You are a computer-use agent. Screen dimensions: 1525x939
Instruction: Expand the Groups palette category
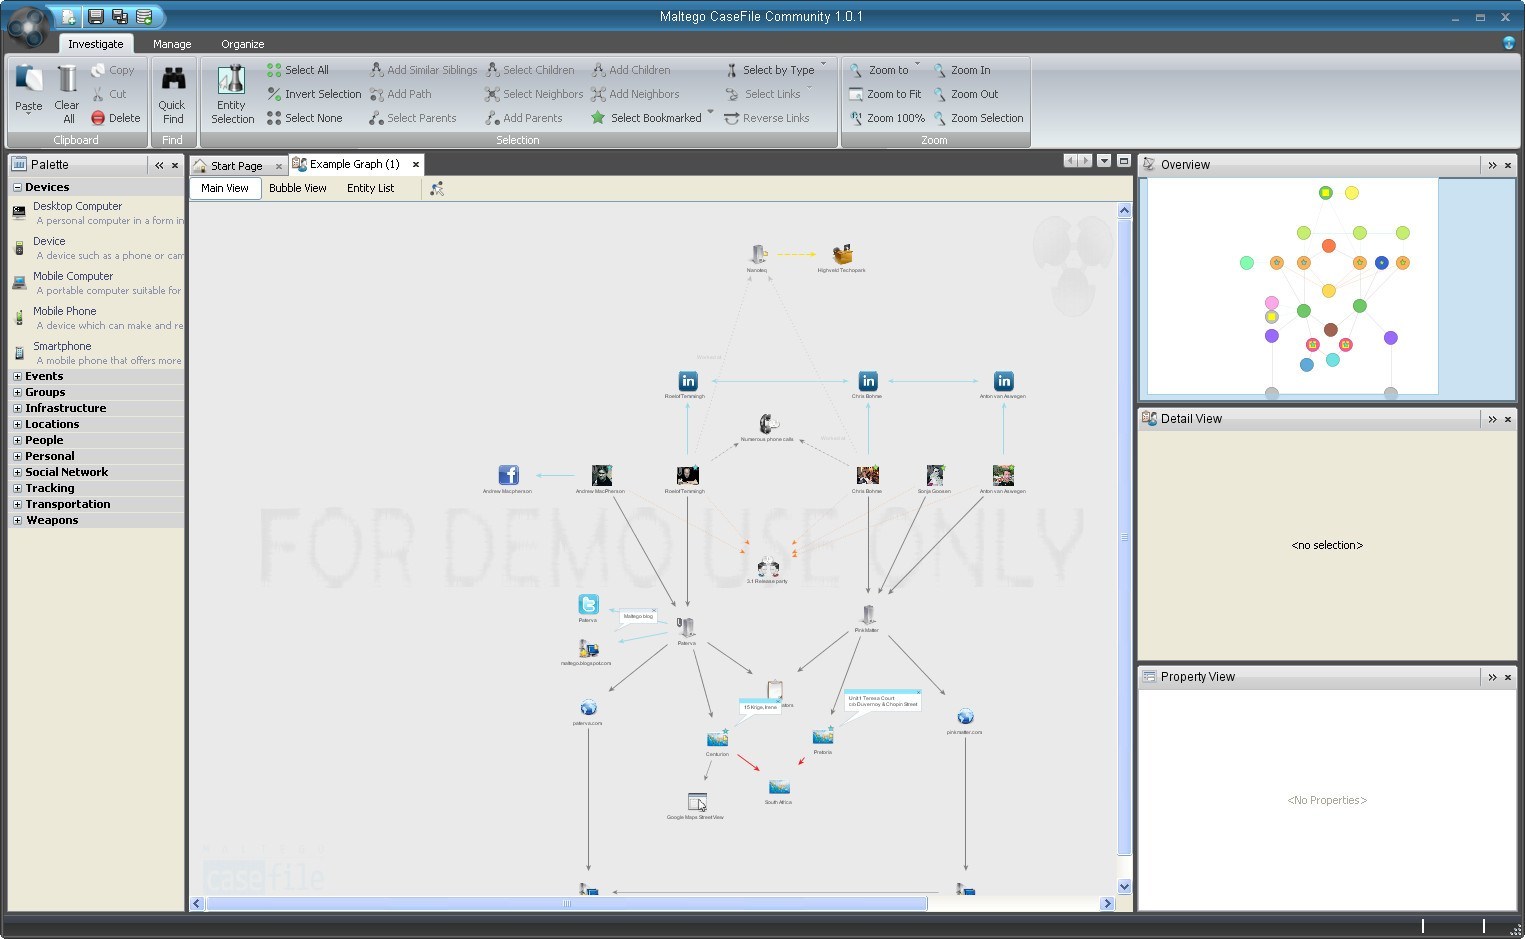point(17,392)
